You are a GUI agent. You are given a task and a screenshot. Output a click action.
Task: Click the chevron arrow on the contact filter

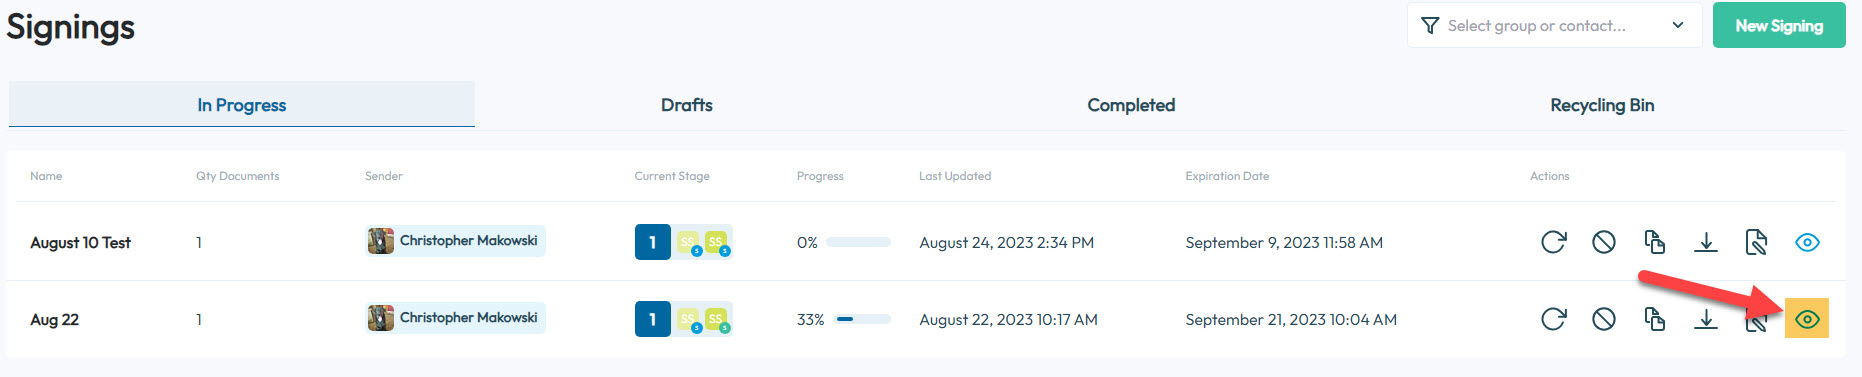(x=1678, y=25)
